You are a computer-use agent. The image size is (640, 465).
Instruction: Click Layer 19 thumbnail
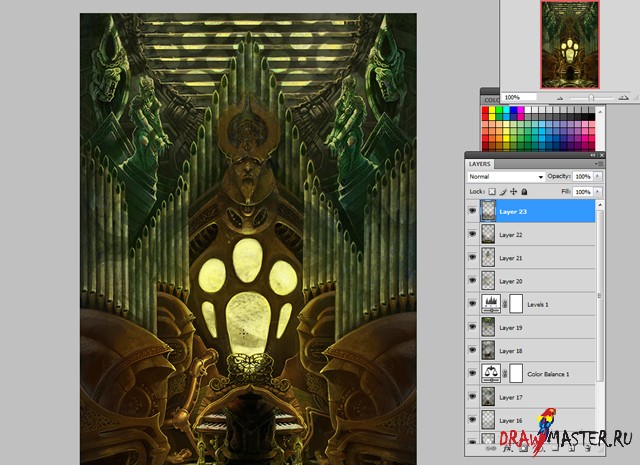click(x=488, y=327)
